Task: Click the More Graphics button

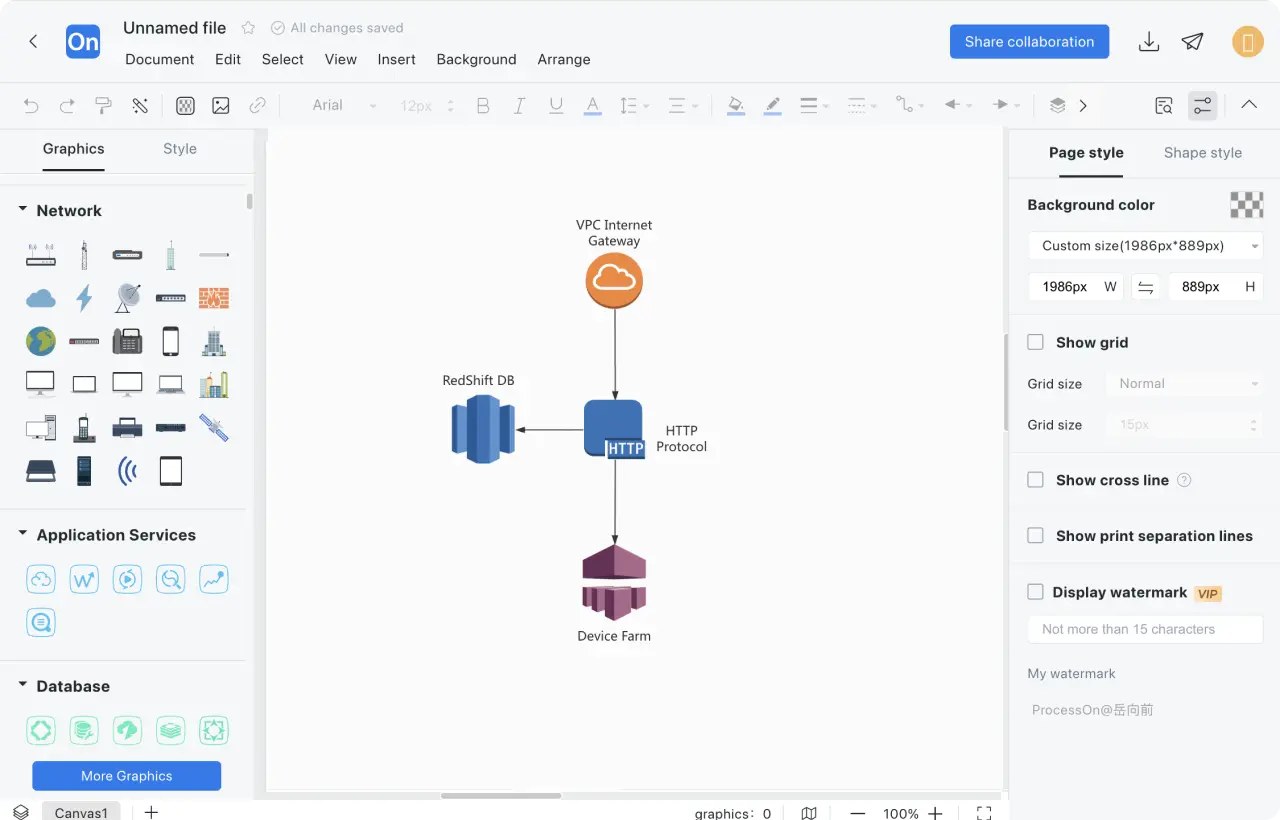Action: [127, 776]
